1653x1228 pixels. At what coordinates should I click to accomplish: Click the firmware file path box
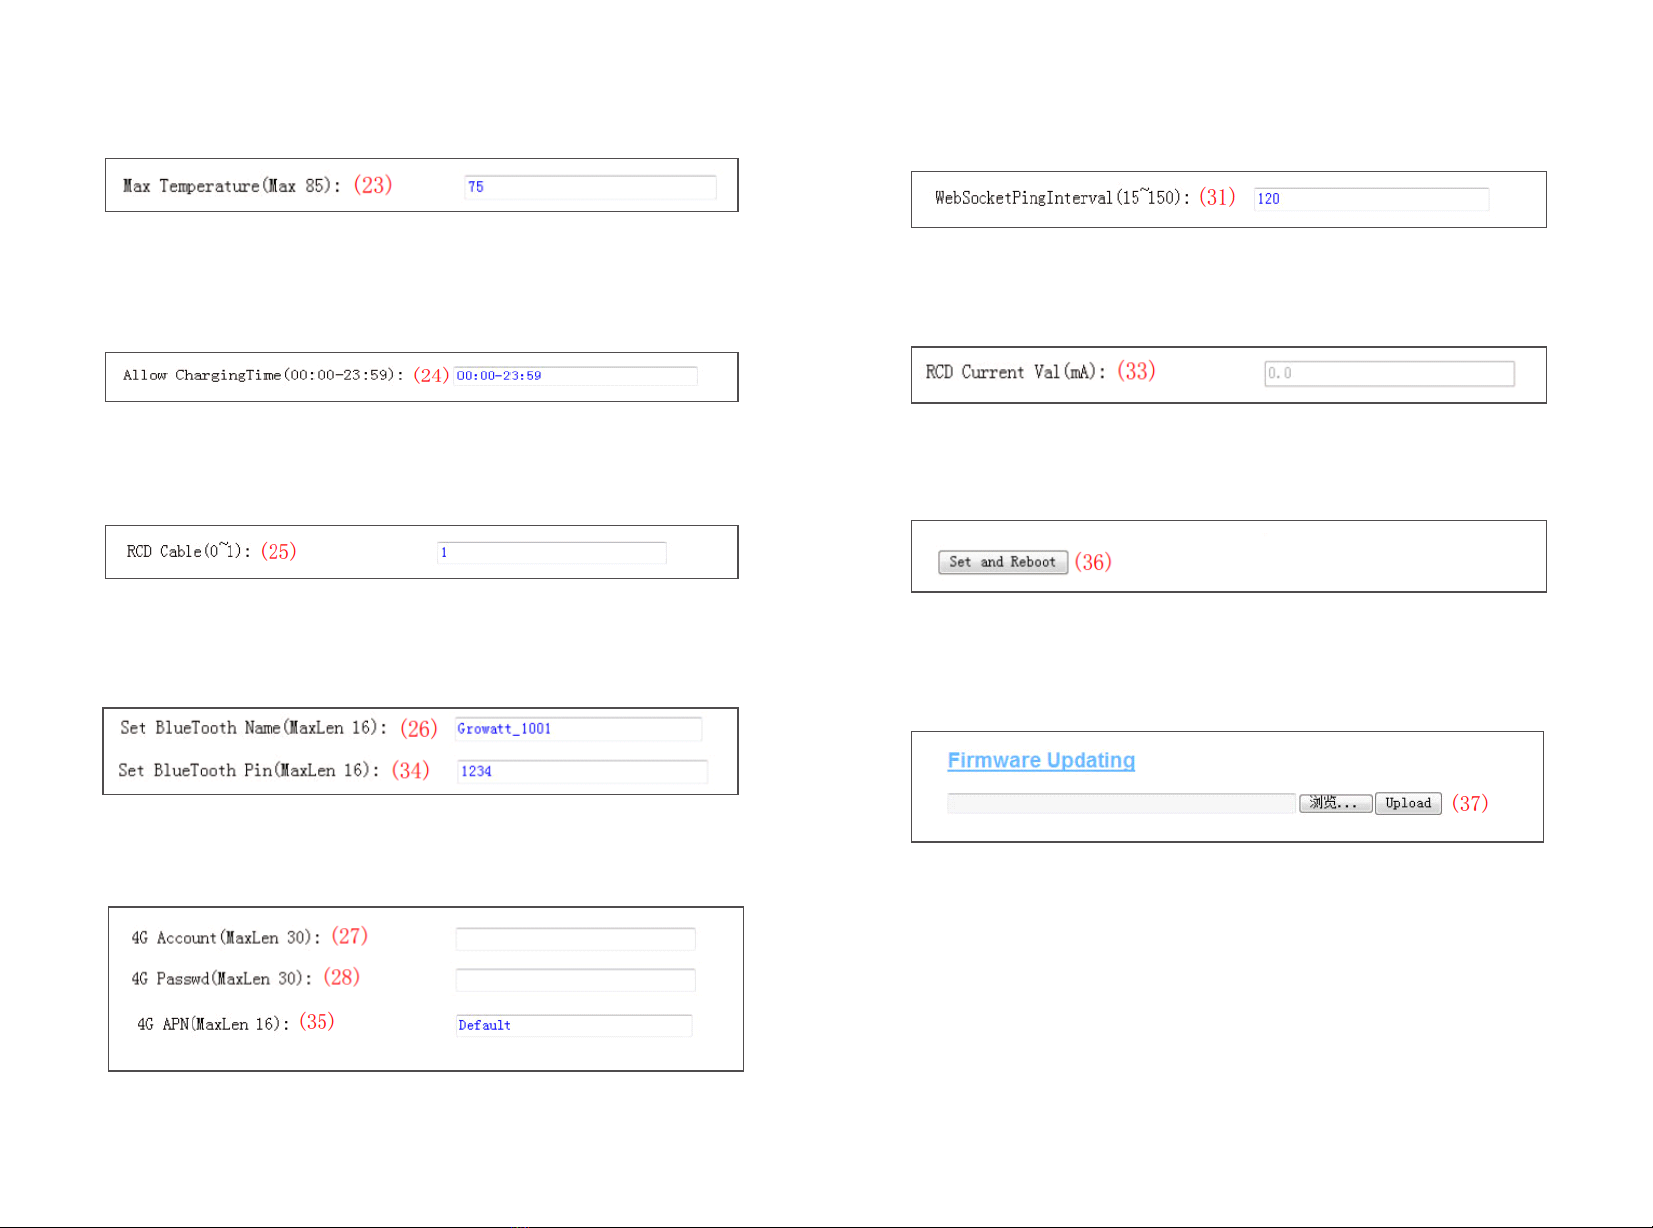pos(1121,803)
